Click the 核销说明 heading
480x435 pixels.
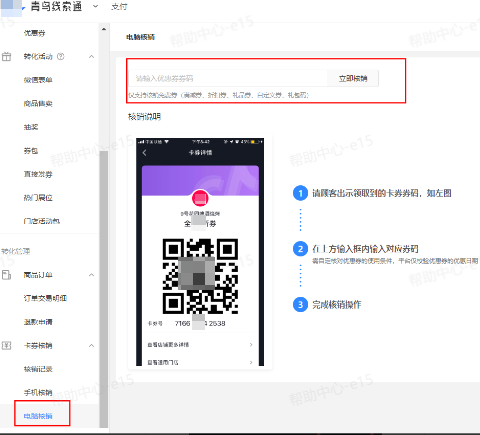click(x=144, y=117)
